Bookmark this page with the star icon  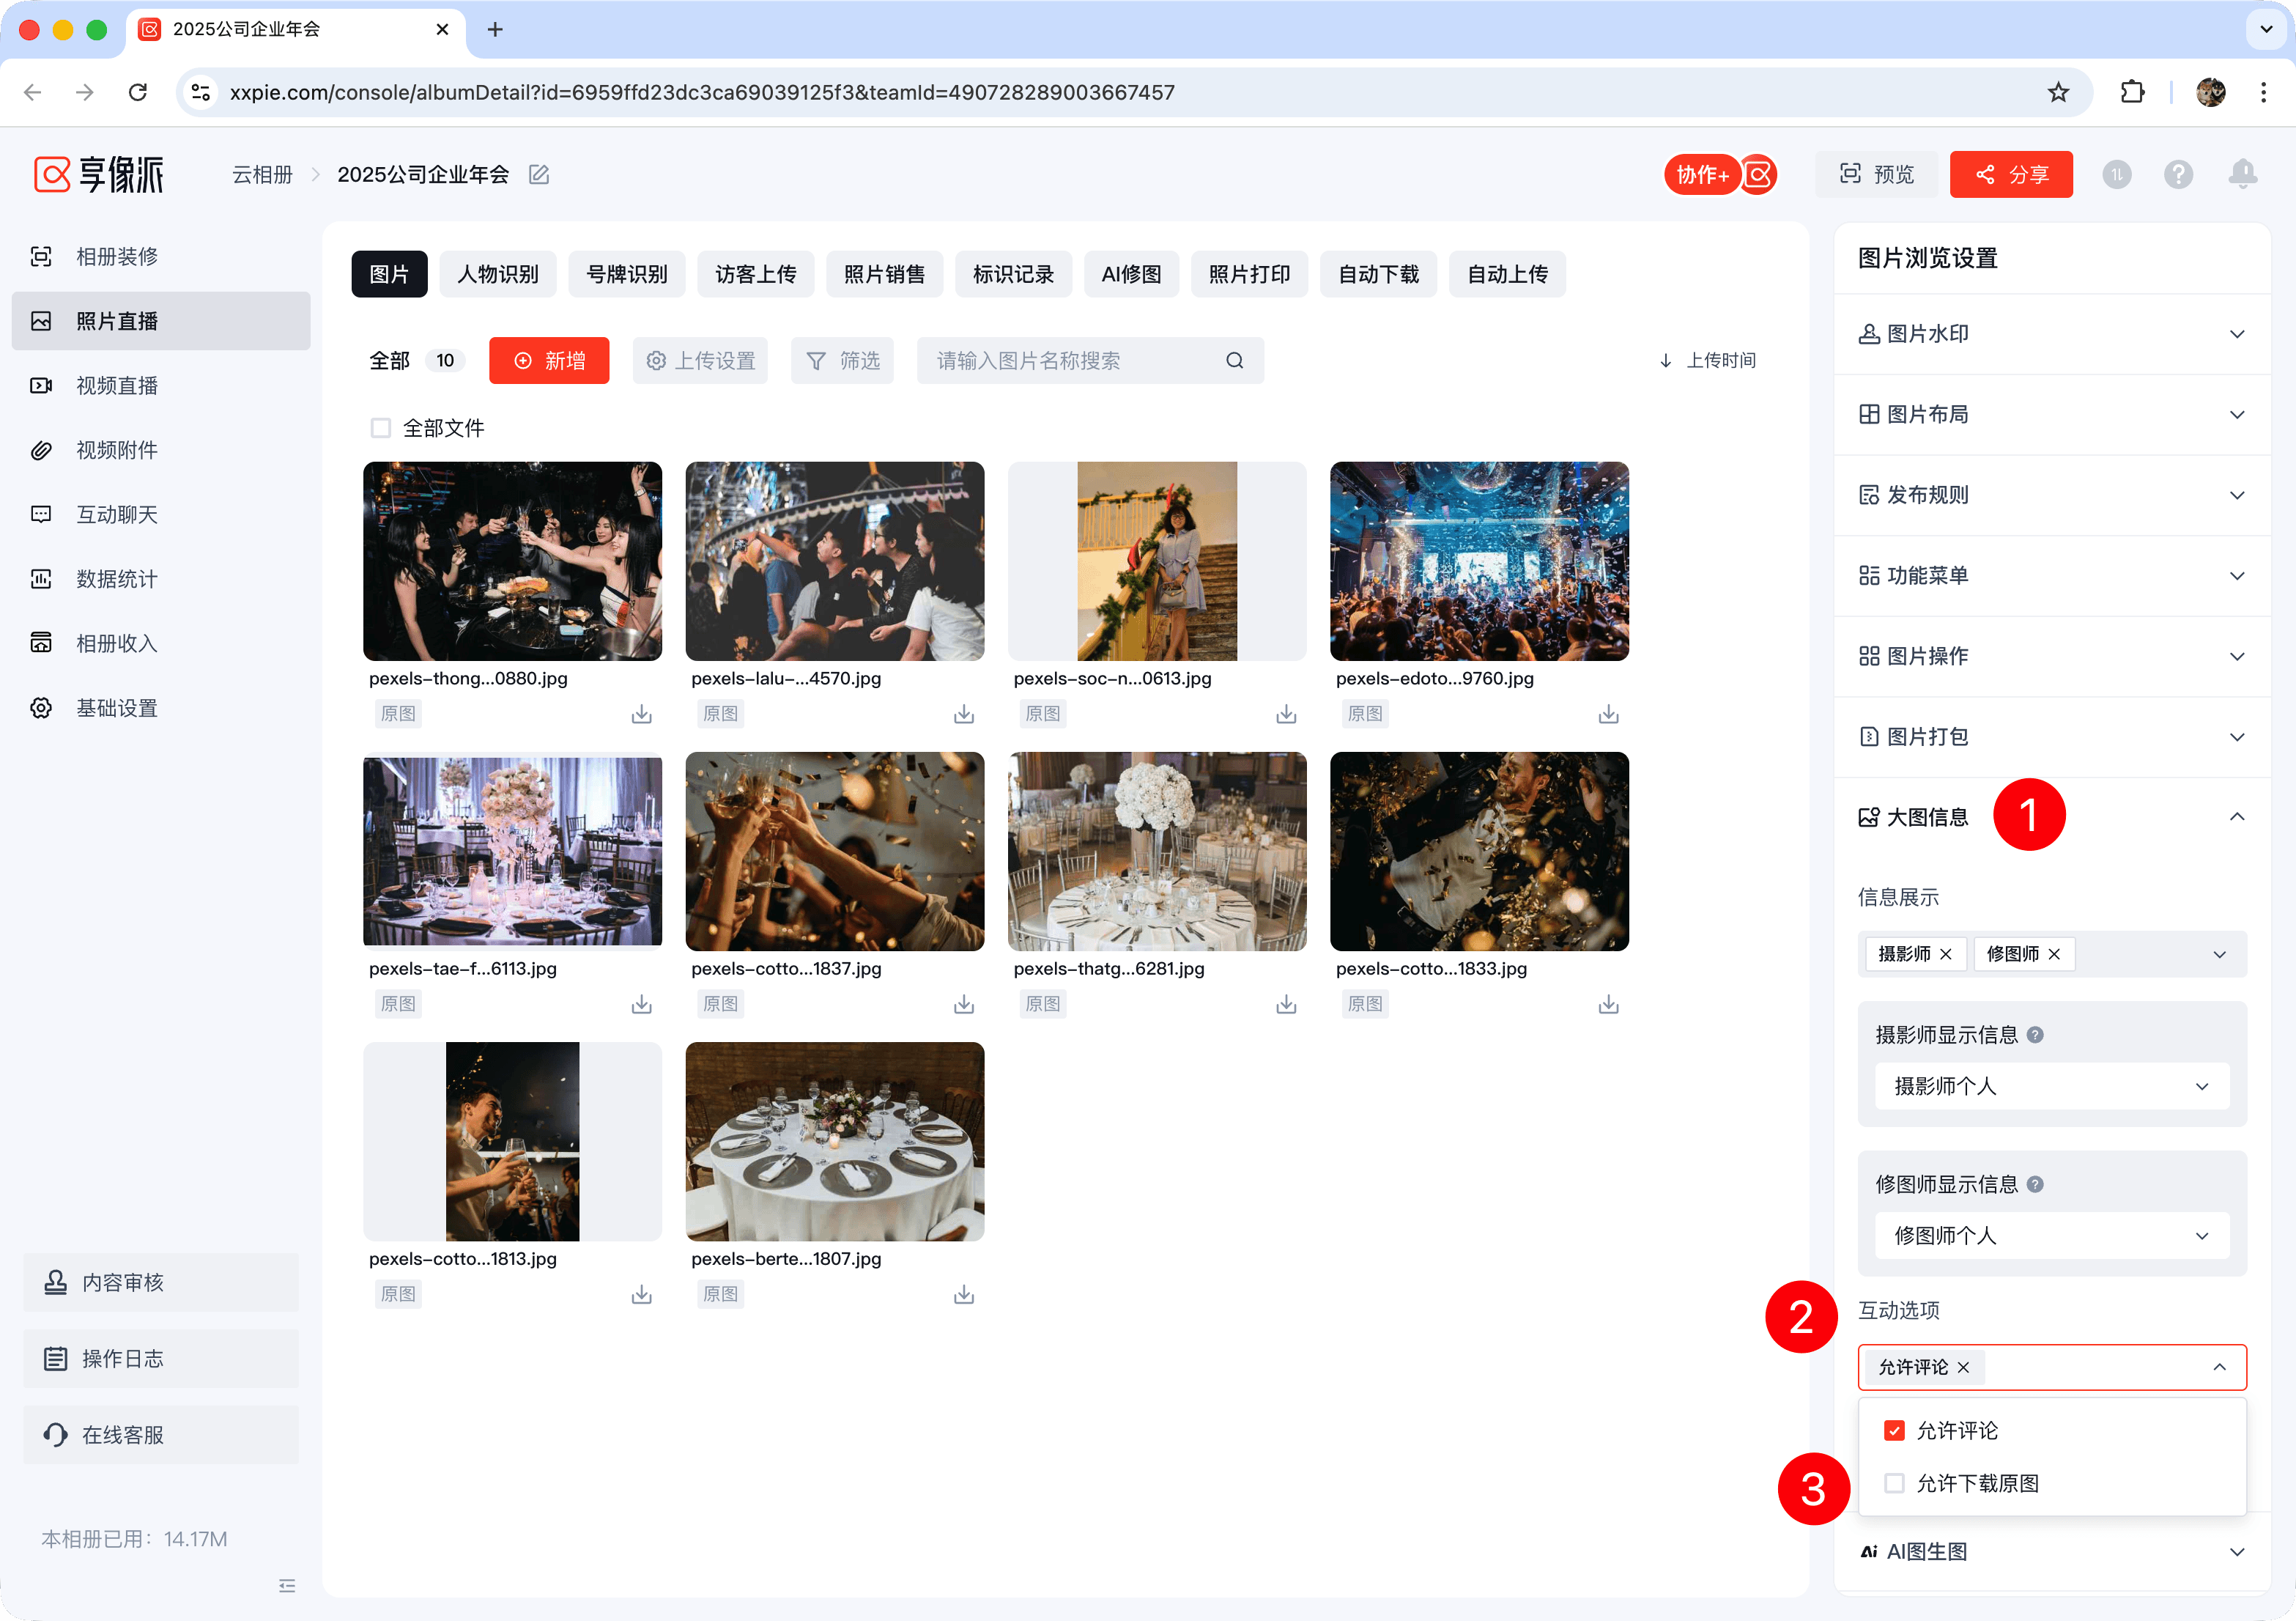[x=2058, y=92]
